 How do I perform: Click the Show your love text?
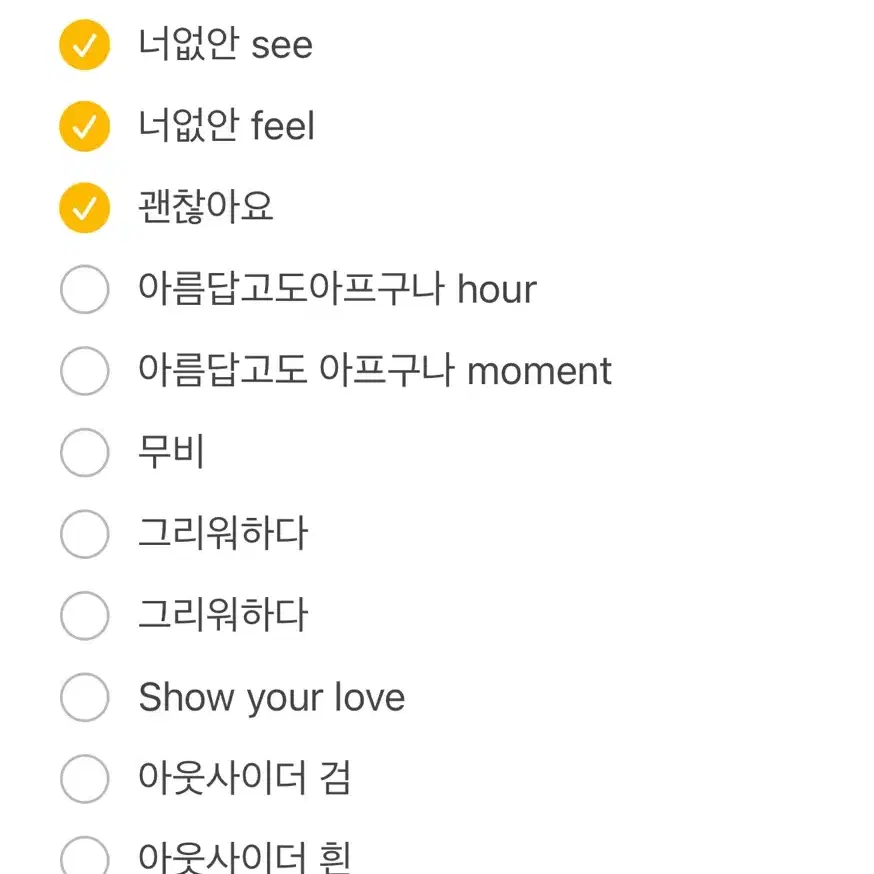coord(271,698)
